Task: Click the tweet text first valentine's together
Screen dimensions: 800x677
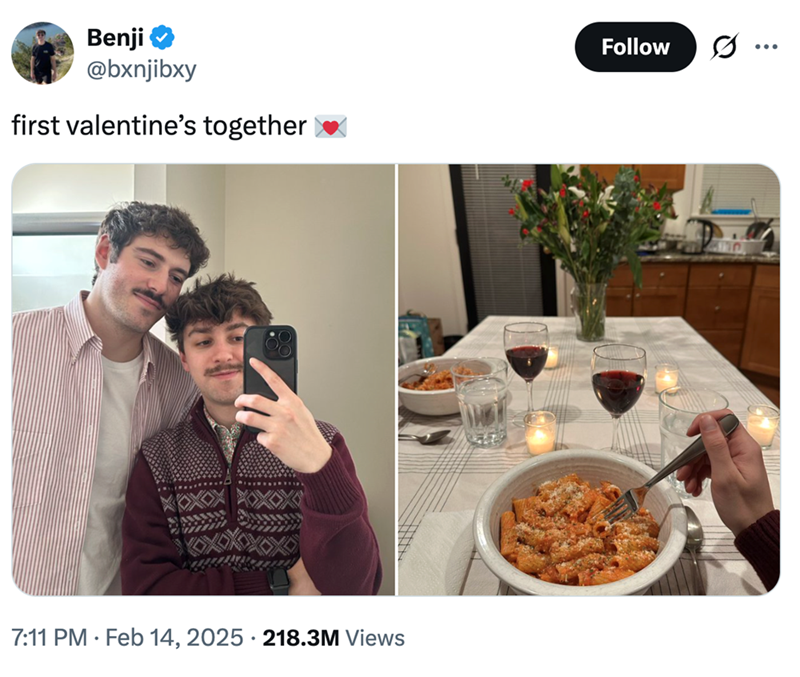Action: pos(159,126)
